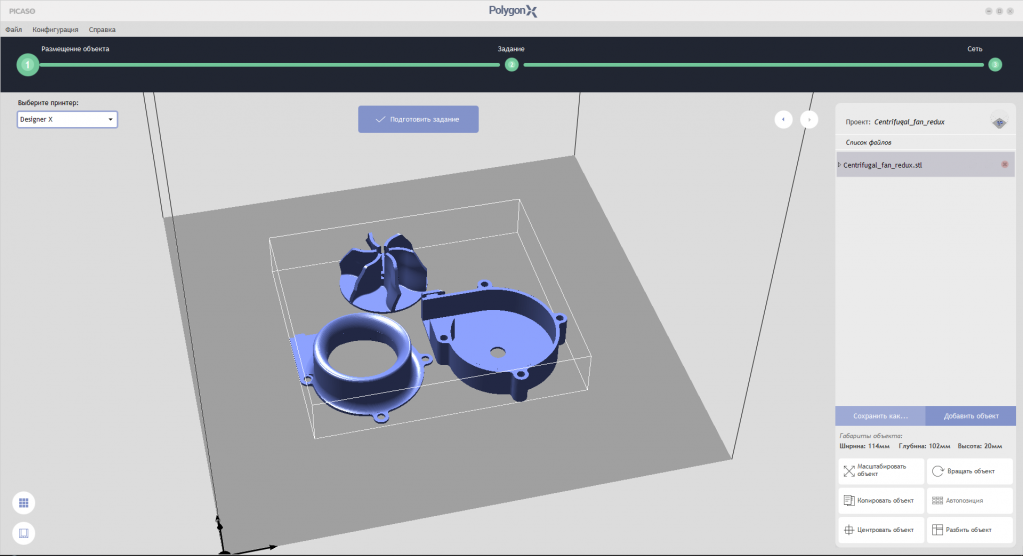Viewport: 1023px width, 556px height.
Task: Click the Autoposition (Автопозиция) icon
Action: 937,500
